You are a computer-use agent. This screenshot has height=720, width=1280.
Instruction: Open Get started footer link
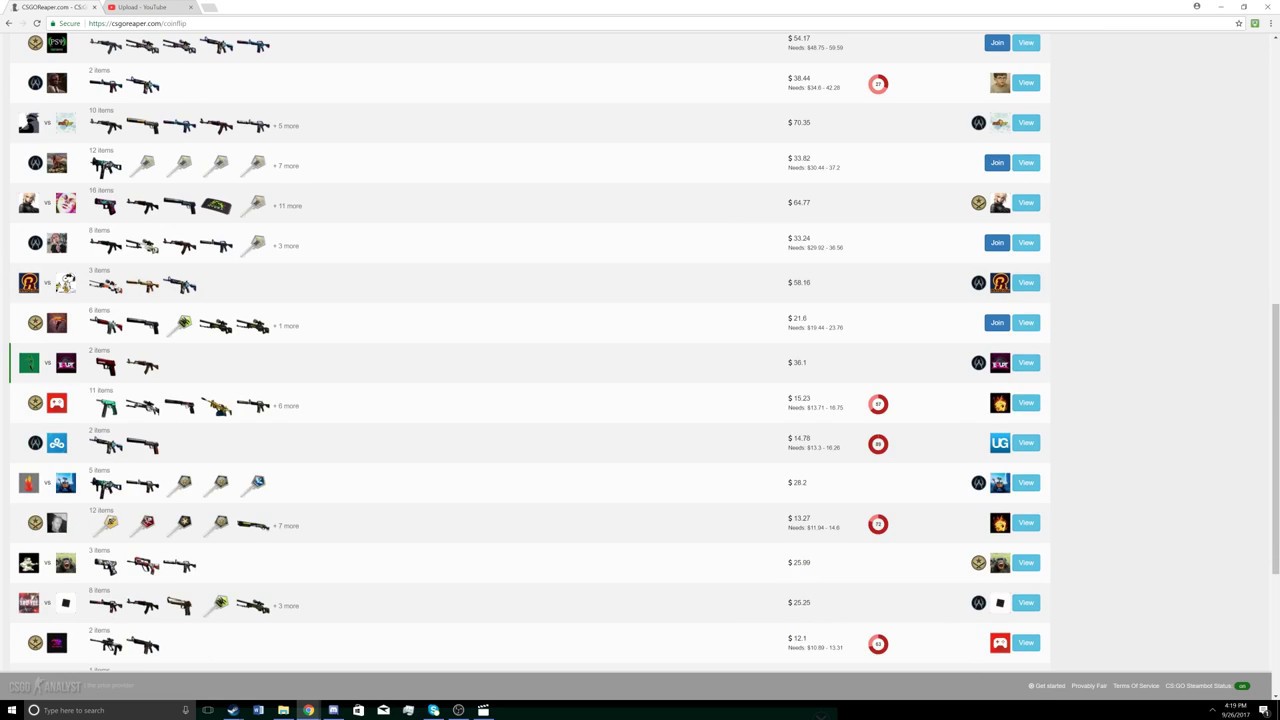[x=1048, y=686]
